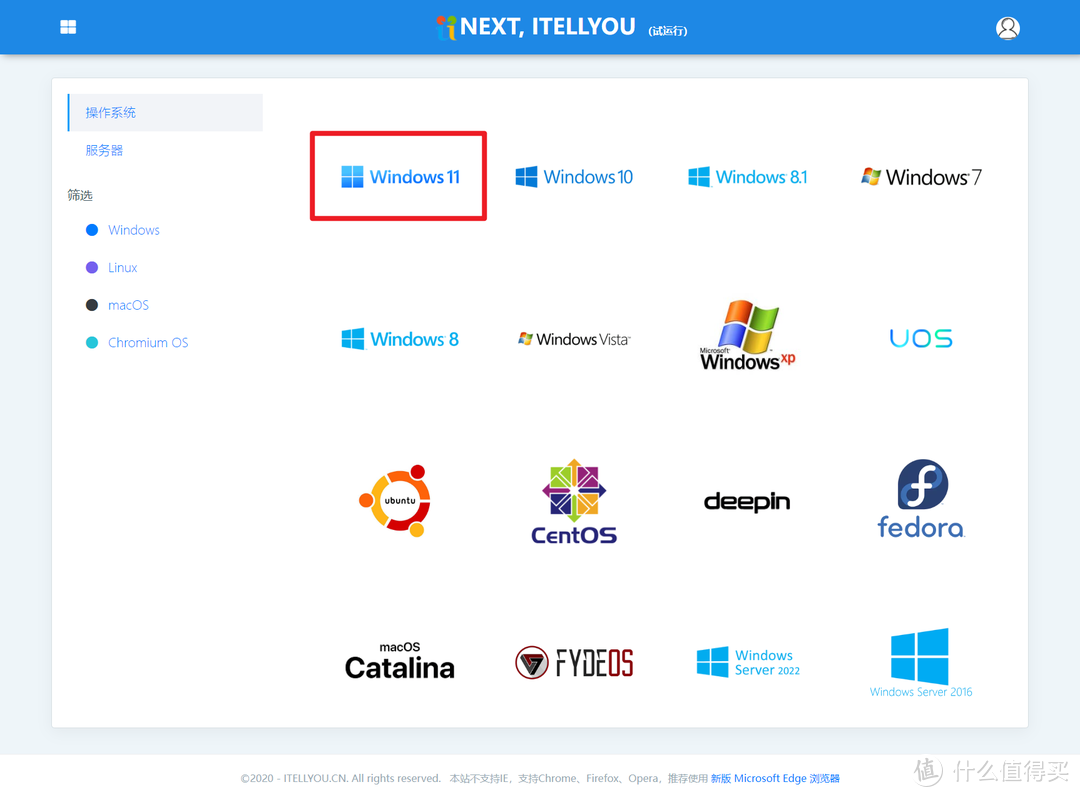Open the Windows Server 2016 tile
Image resolution: width=1080 pixels, height=797 pixels.
tap(921, 663)
